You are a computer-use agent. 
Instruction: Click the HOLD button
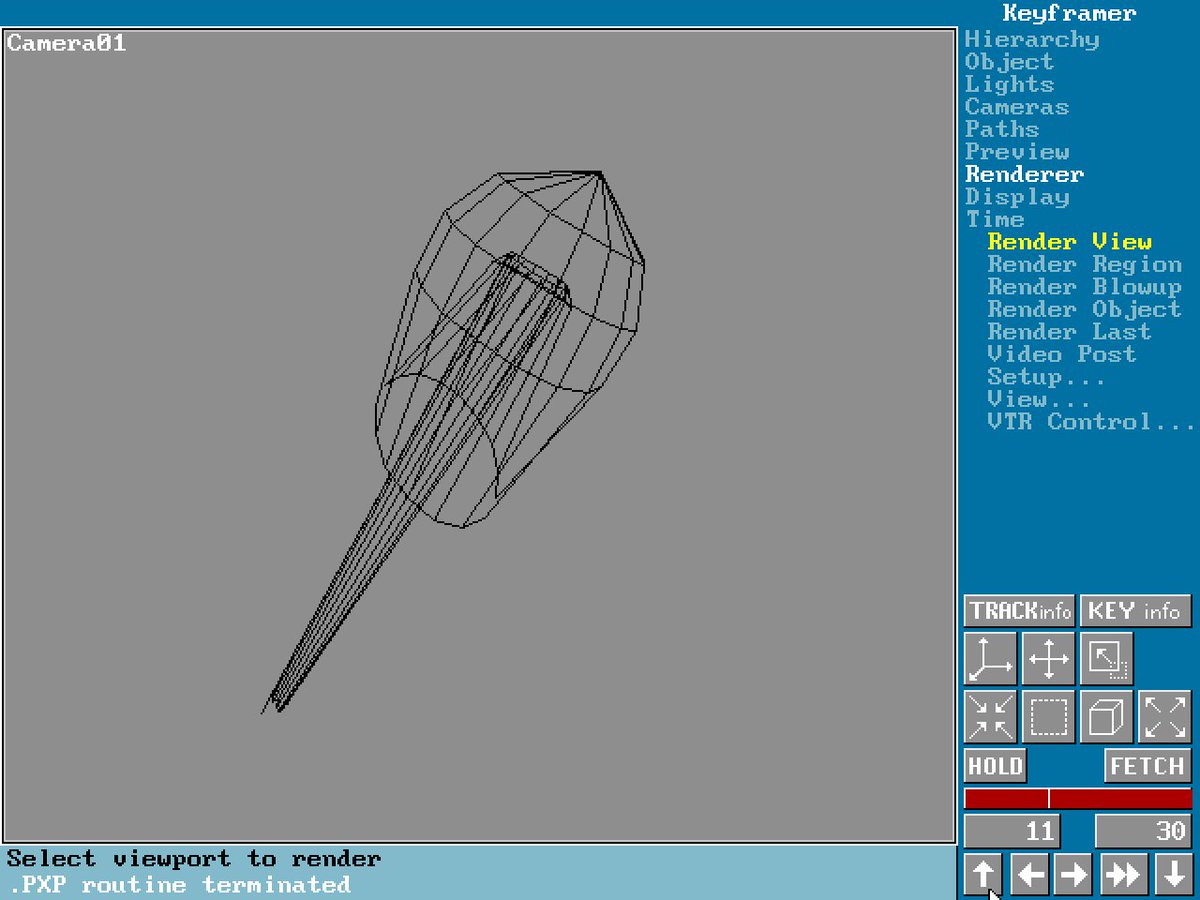point(995,766)
